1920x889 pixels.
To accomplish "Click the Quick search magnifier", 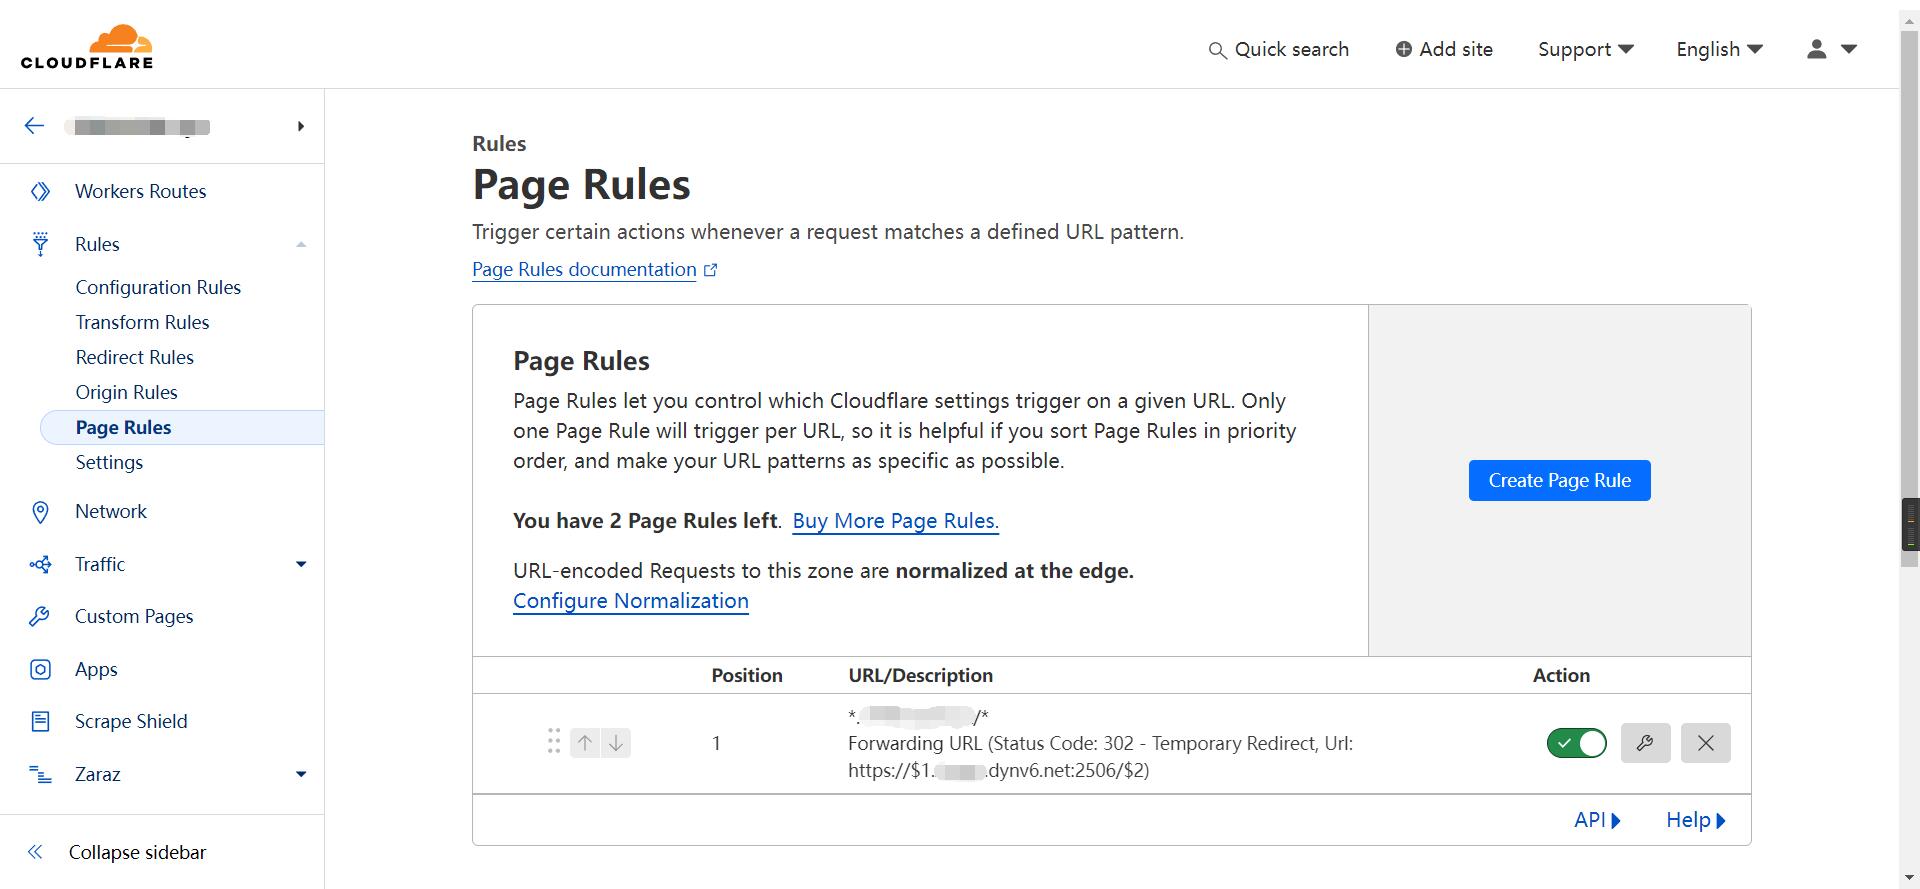I will pos(1217,50).
